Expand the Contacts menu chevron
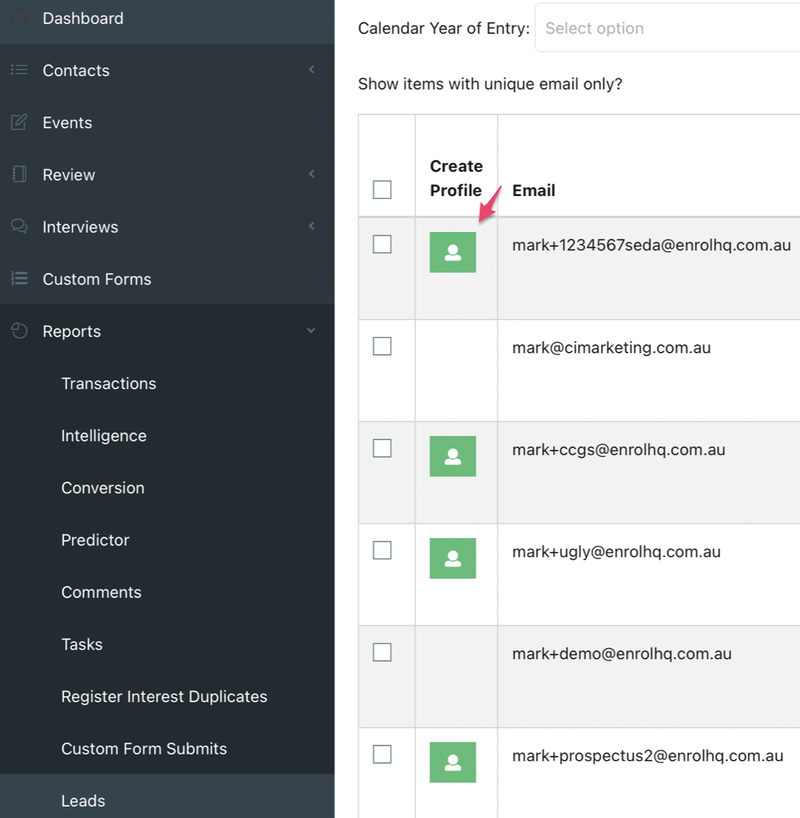This screenshot has height=818, width=800. [311, 70]
